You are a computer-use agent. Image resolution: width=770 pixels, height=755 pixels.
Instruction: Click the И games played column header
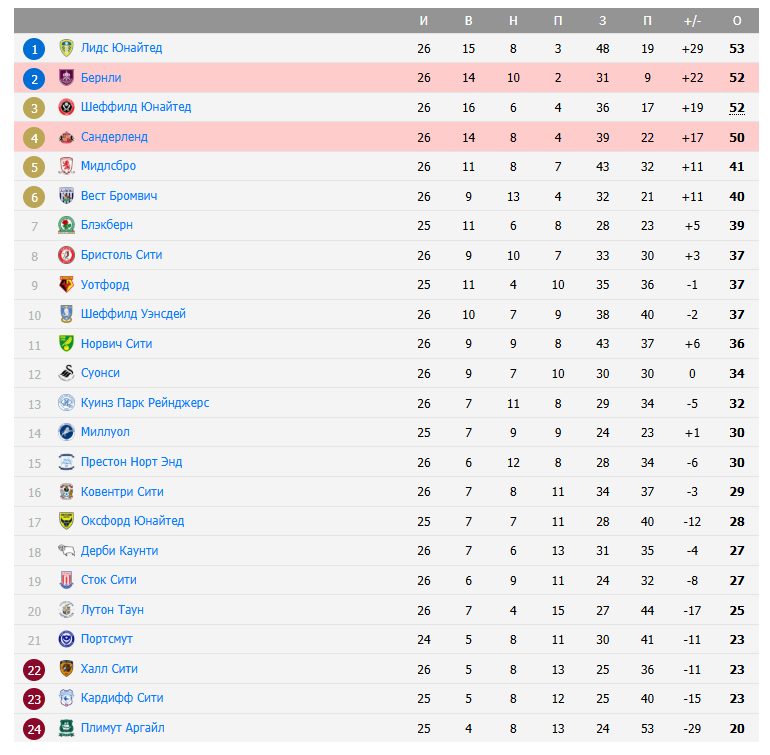[424, 21]
